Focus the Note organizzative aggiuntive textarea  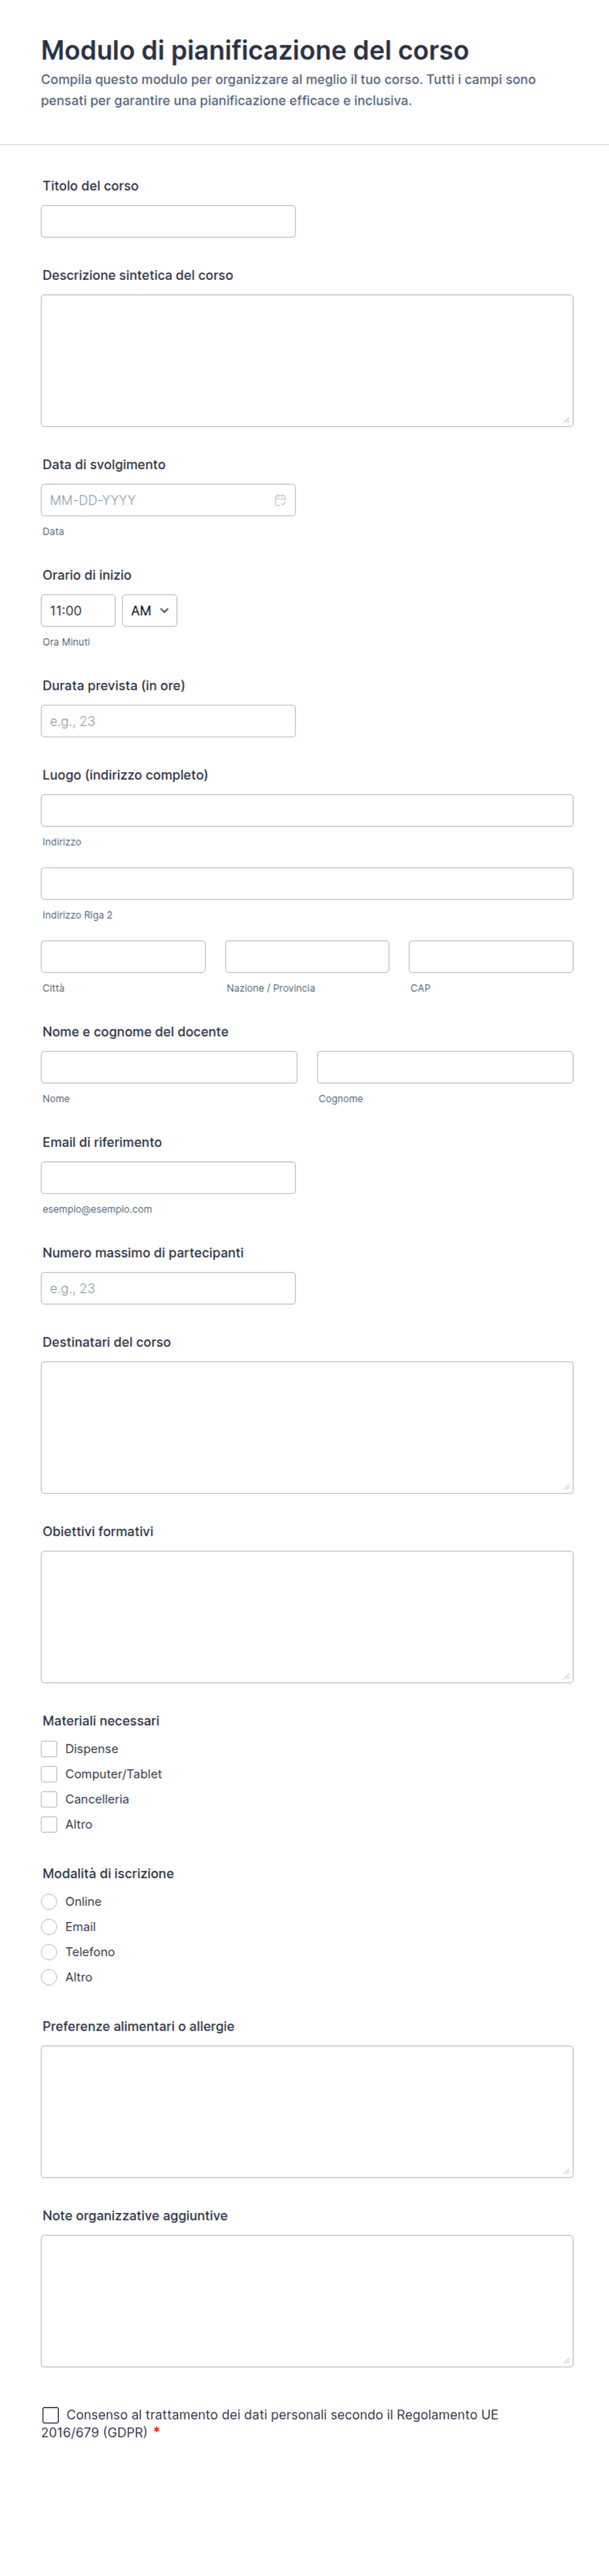coord(307,2301)
